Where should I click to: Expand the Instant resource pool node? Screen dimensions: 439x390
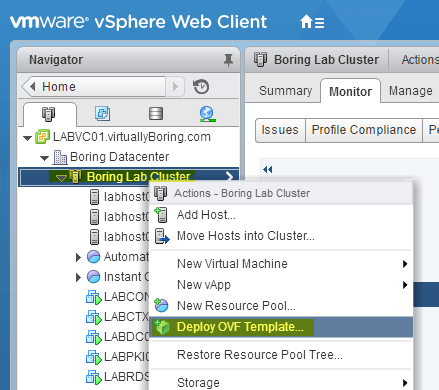click(x=78, y=277)
